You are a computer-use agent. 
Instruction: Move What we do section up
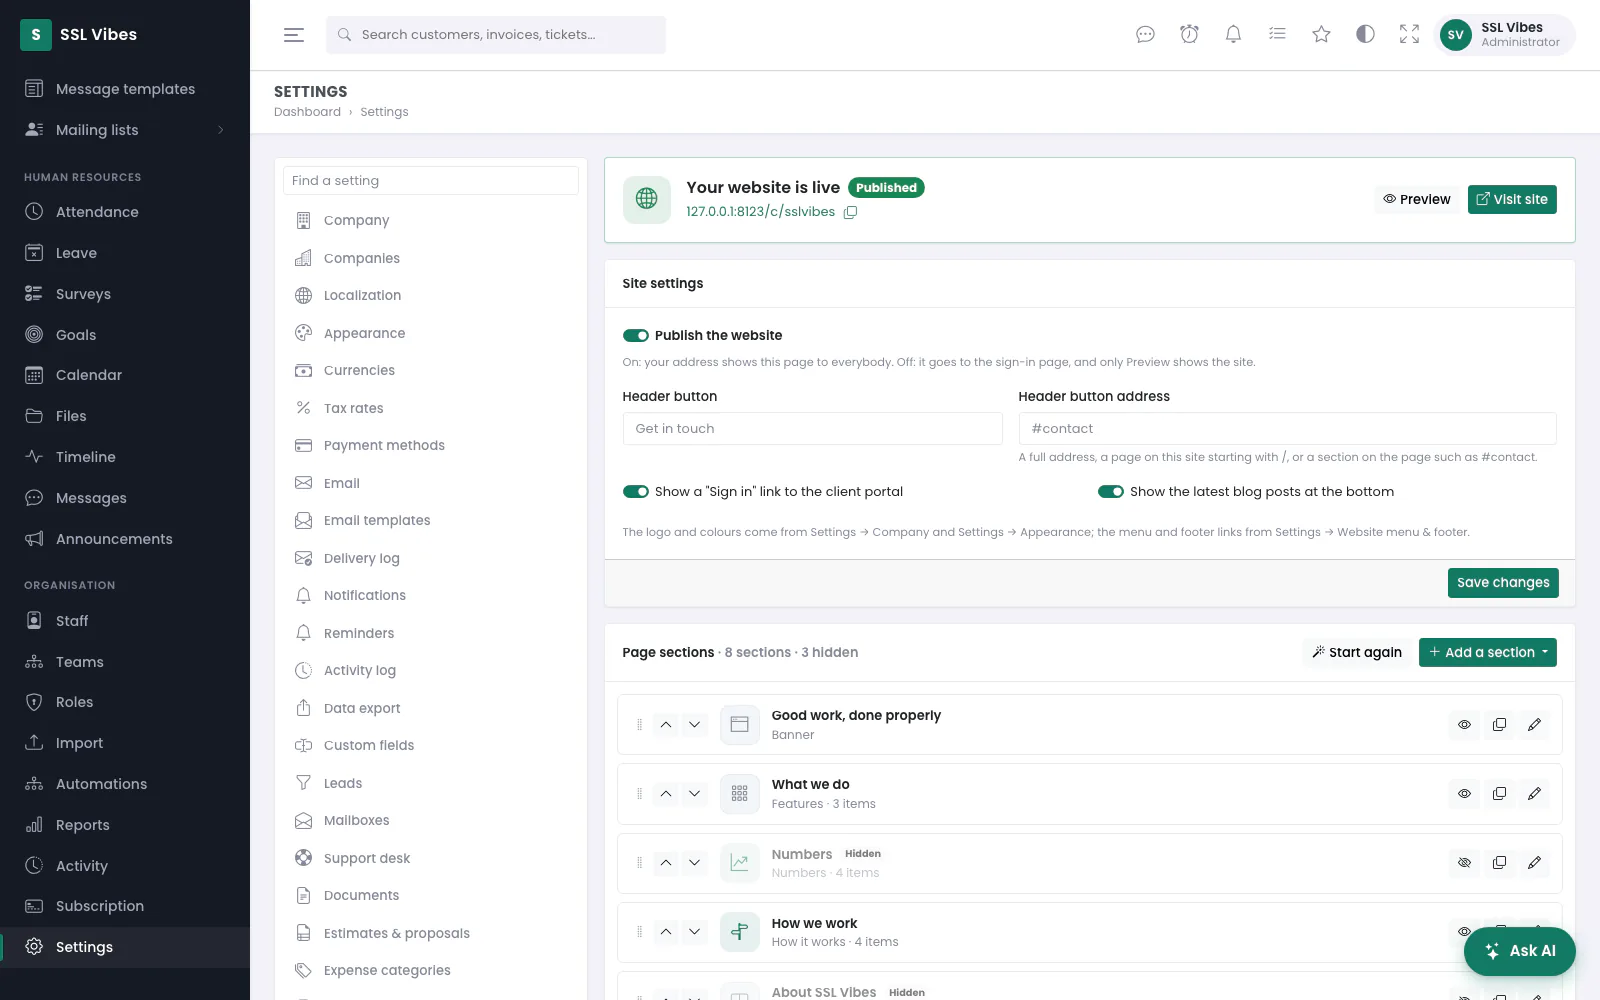[x=666, y=794]
